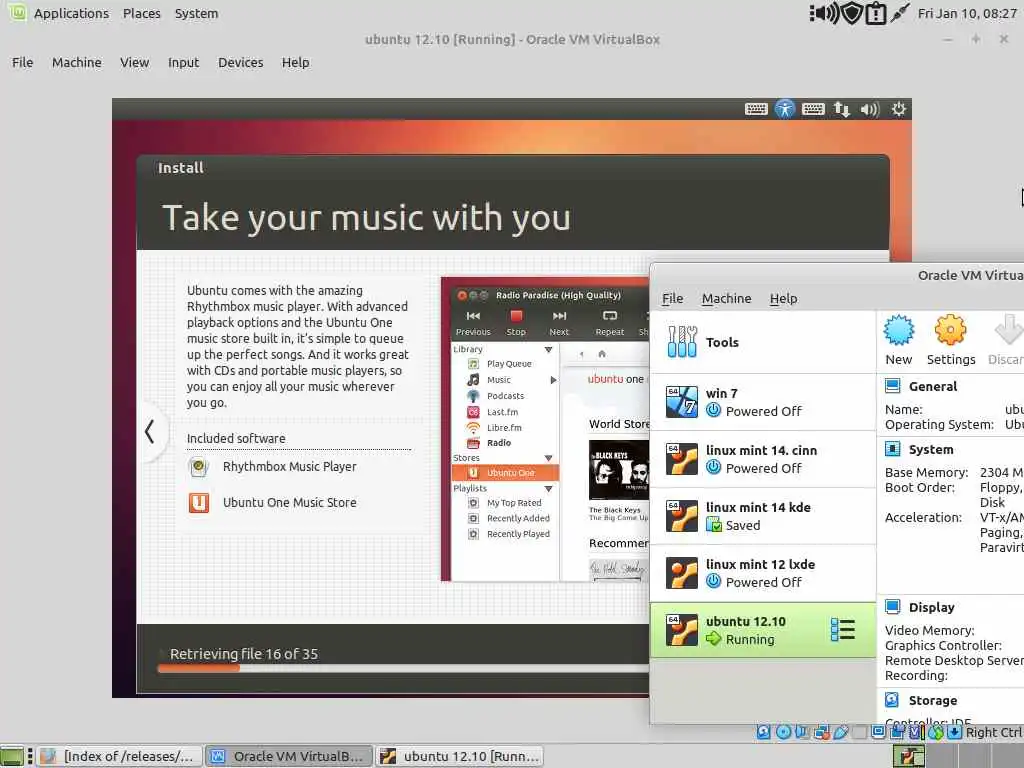The width and height of the screenshot is (1024, 768).
Task: Open the guest system power gear indicator
Action: pyautogui.click(x=899, y=109)
